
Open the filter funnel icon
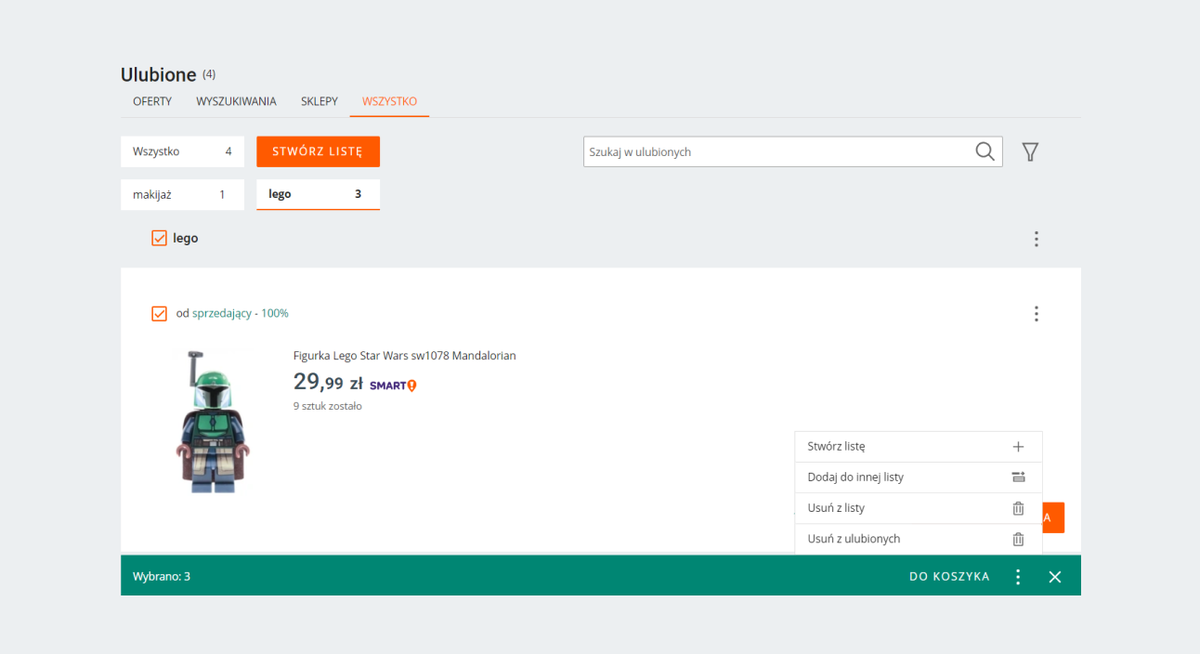[x=1030, y=152]
